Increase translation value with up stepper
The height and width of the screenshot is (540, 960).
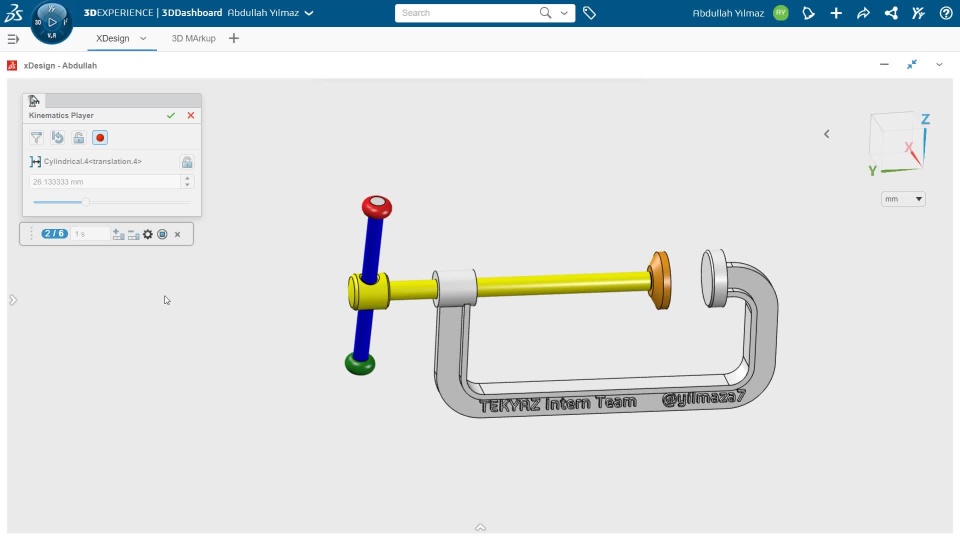(187, 178)
